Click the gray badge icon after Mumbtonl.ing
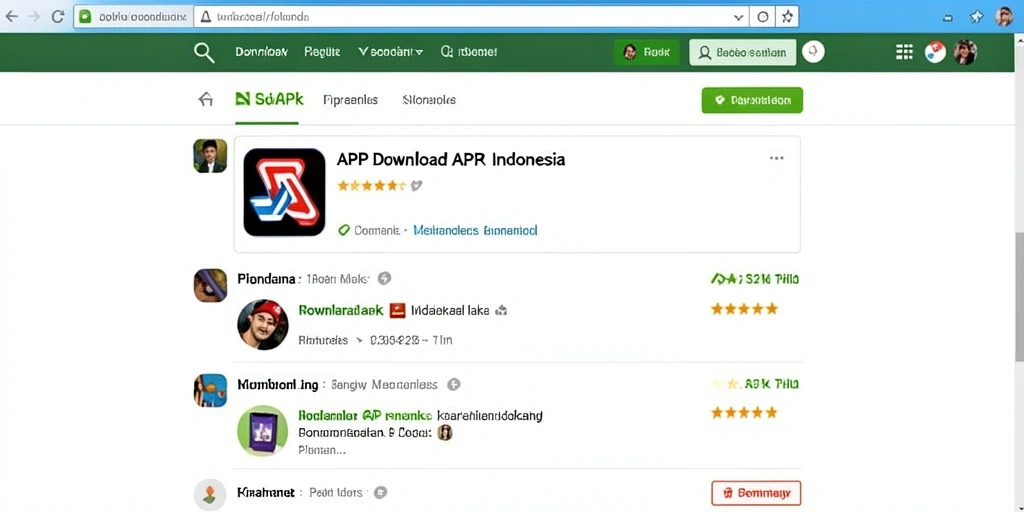Image resolution: width=1024 pixels, height=512 pixels. (453, 385)
